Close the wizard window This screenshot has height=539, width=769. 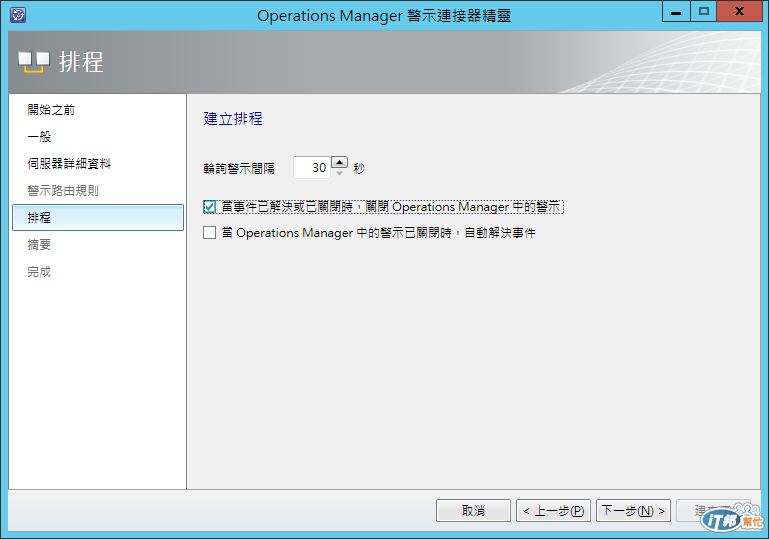(740, 11)
